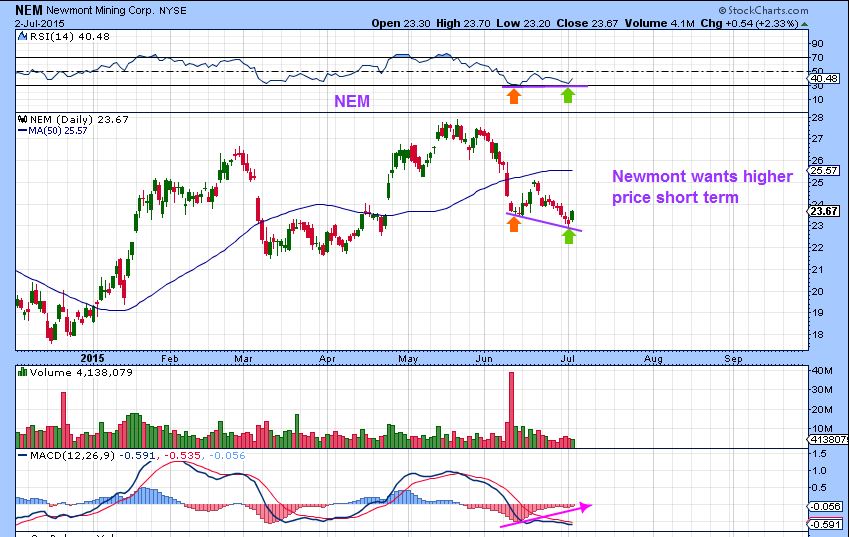Click the MA(50) line legend marker

(22, 130)
